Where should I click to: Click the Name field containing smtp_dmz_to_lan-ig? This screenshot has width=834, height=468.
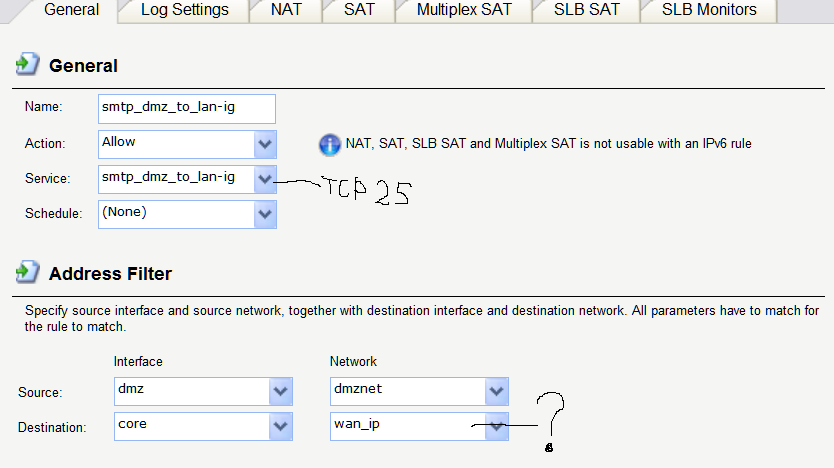coord(186,107)
